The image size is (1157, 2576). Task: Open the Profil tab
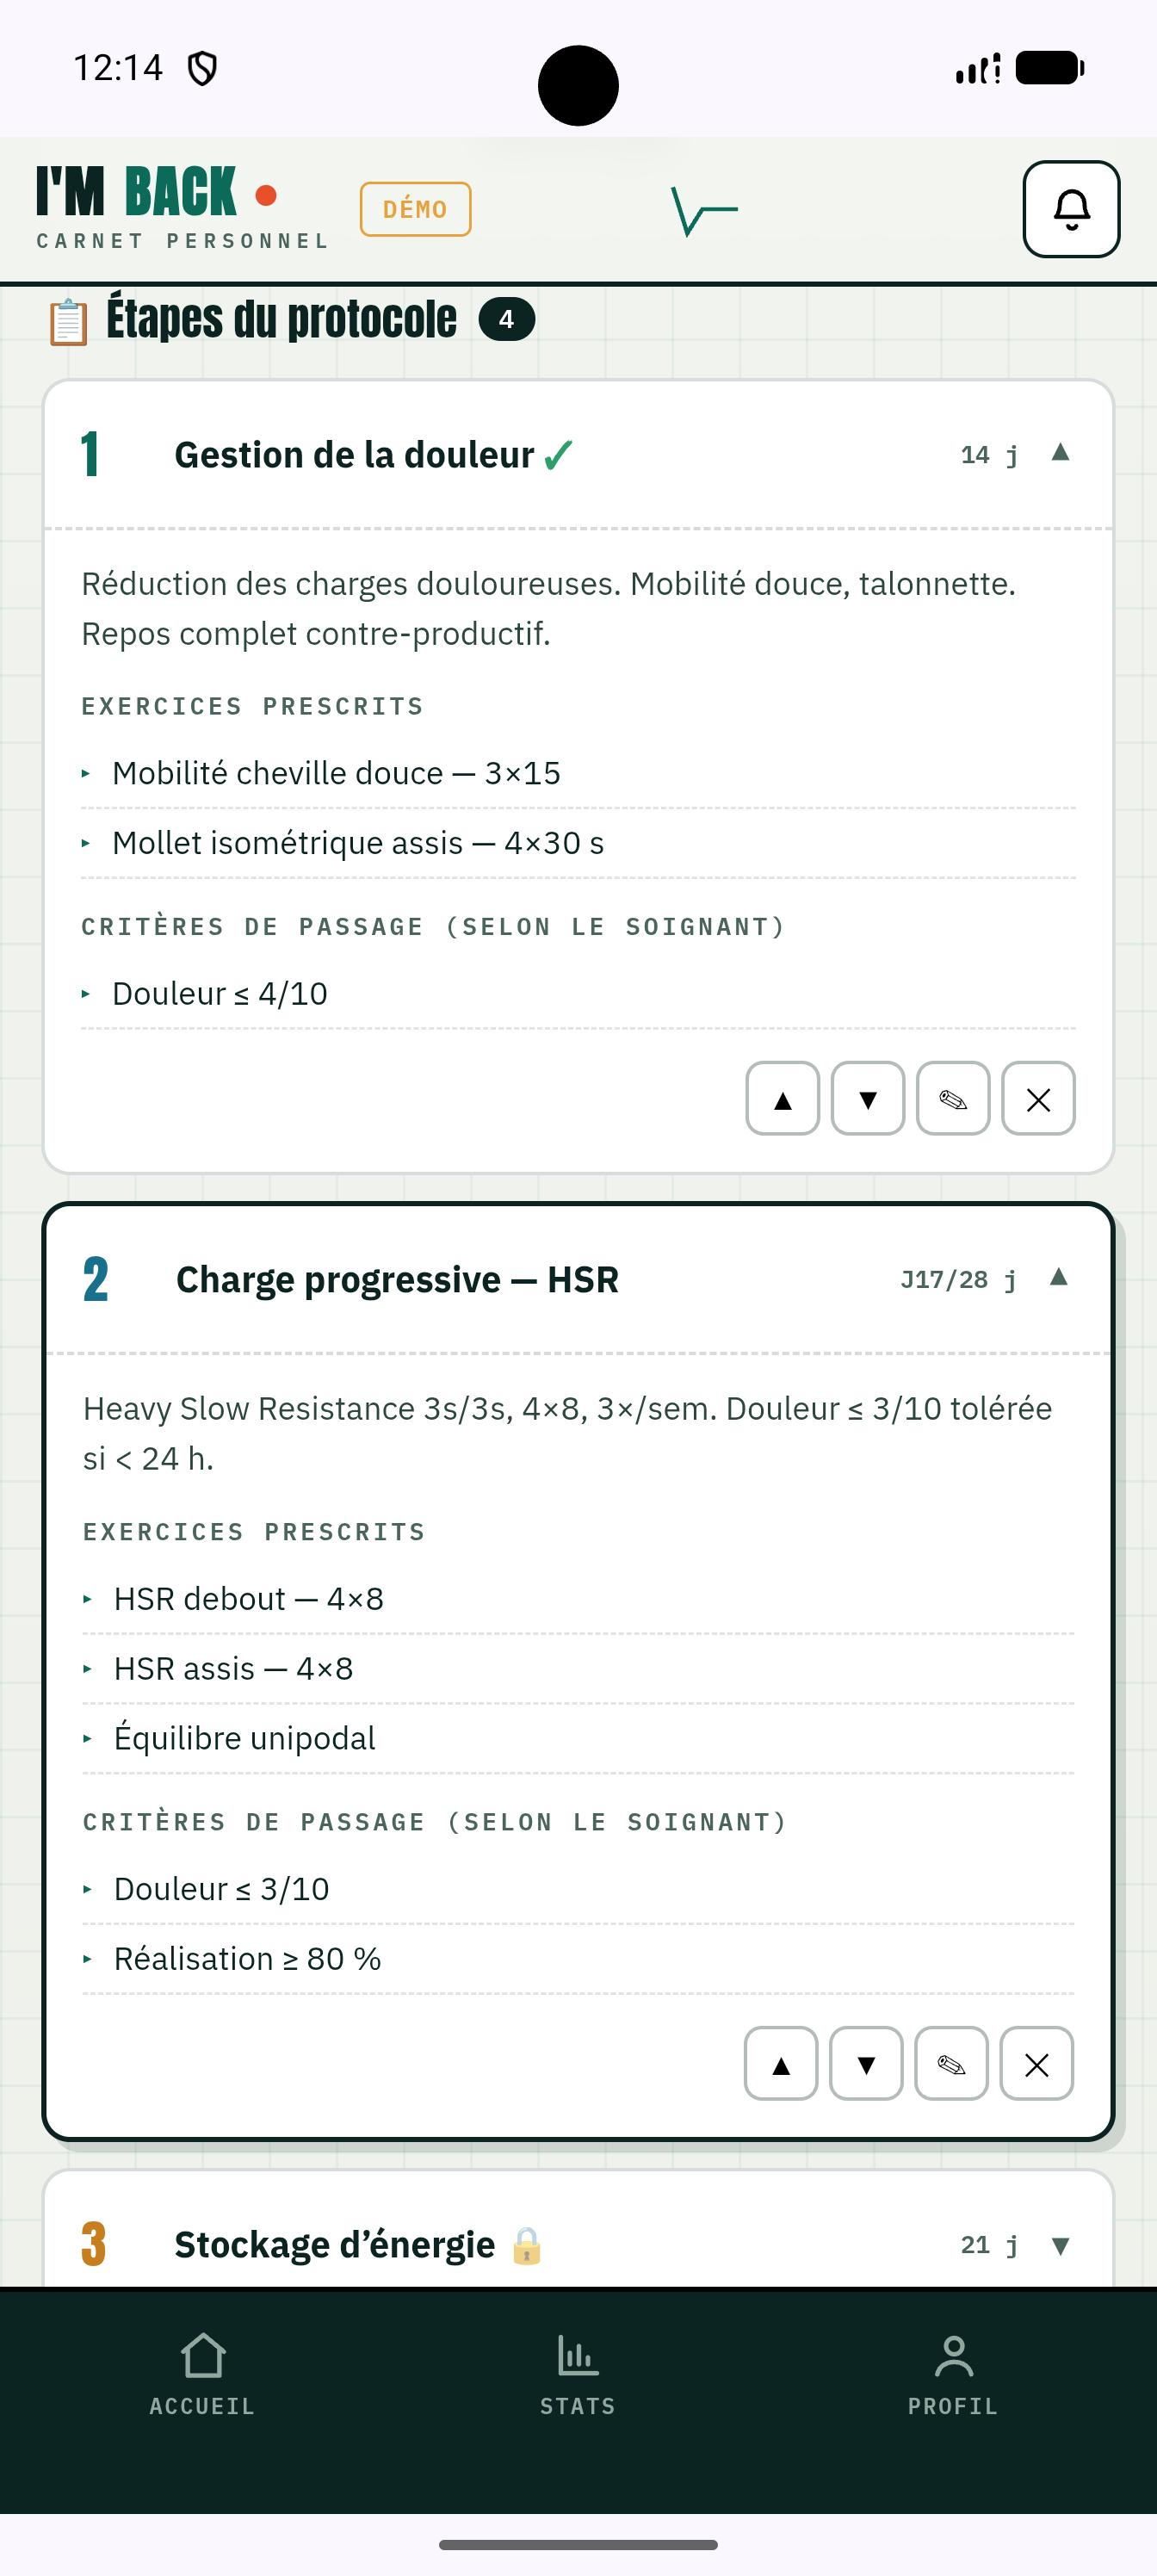pyautogui.click(x=953, y=2375)
